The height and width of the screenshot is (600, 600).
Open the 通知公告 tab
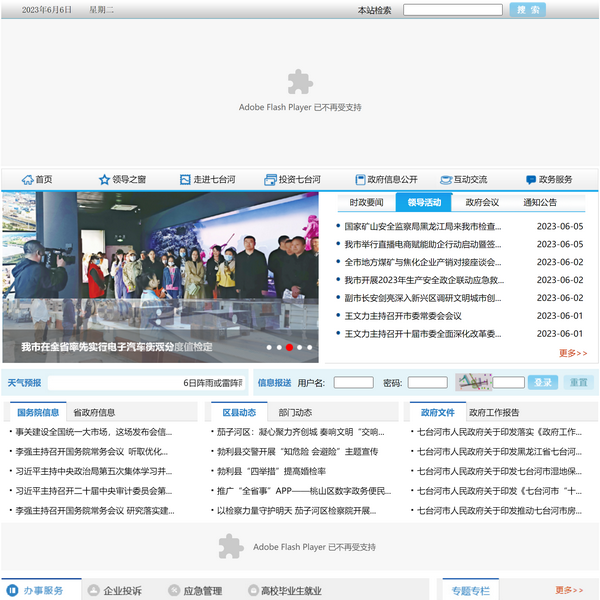tap(540, 202)
